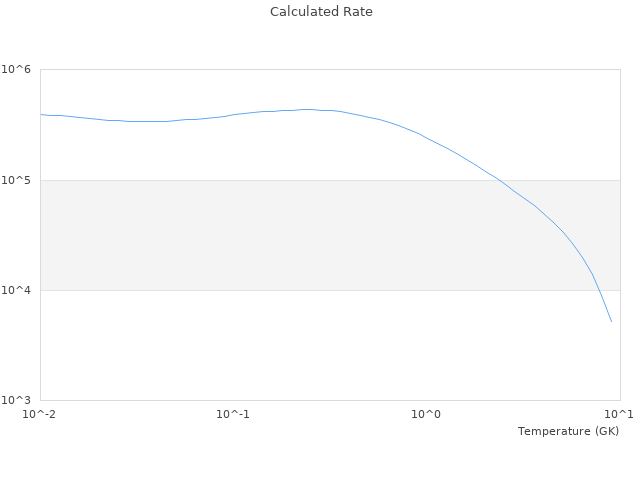Click the 10^-2 x-axis tick label
Viewport: 640px width, 480px height.
click(40, 414)
